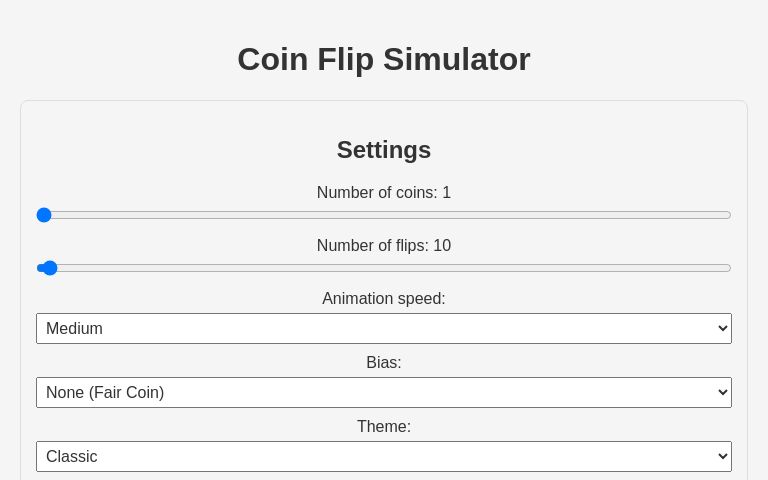
Task: Click the middle of the Number of flips track
Action: tap(384, 268)
